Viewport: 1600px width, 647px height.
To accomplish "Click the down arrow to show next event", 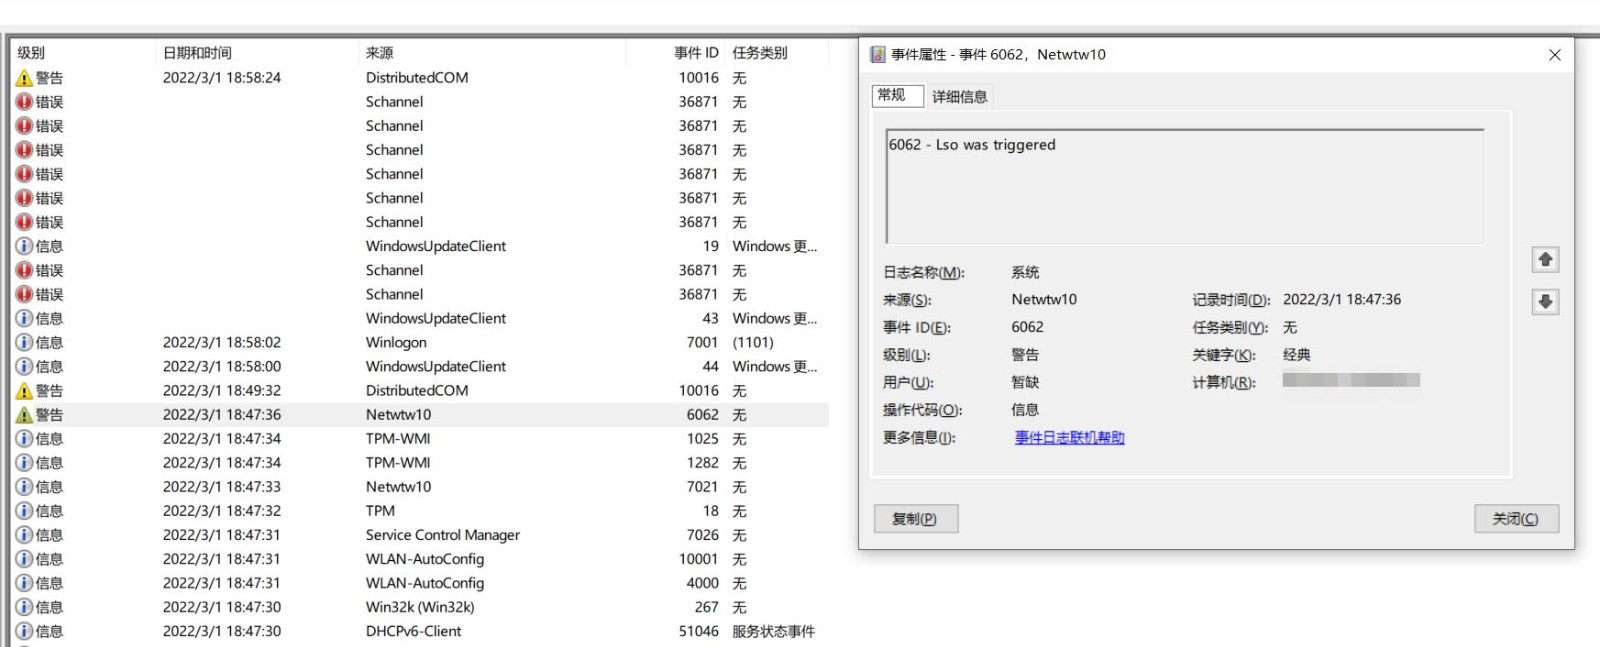I will coord(1545,302).
